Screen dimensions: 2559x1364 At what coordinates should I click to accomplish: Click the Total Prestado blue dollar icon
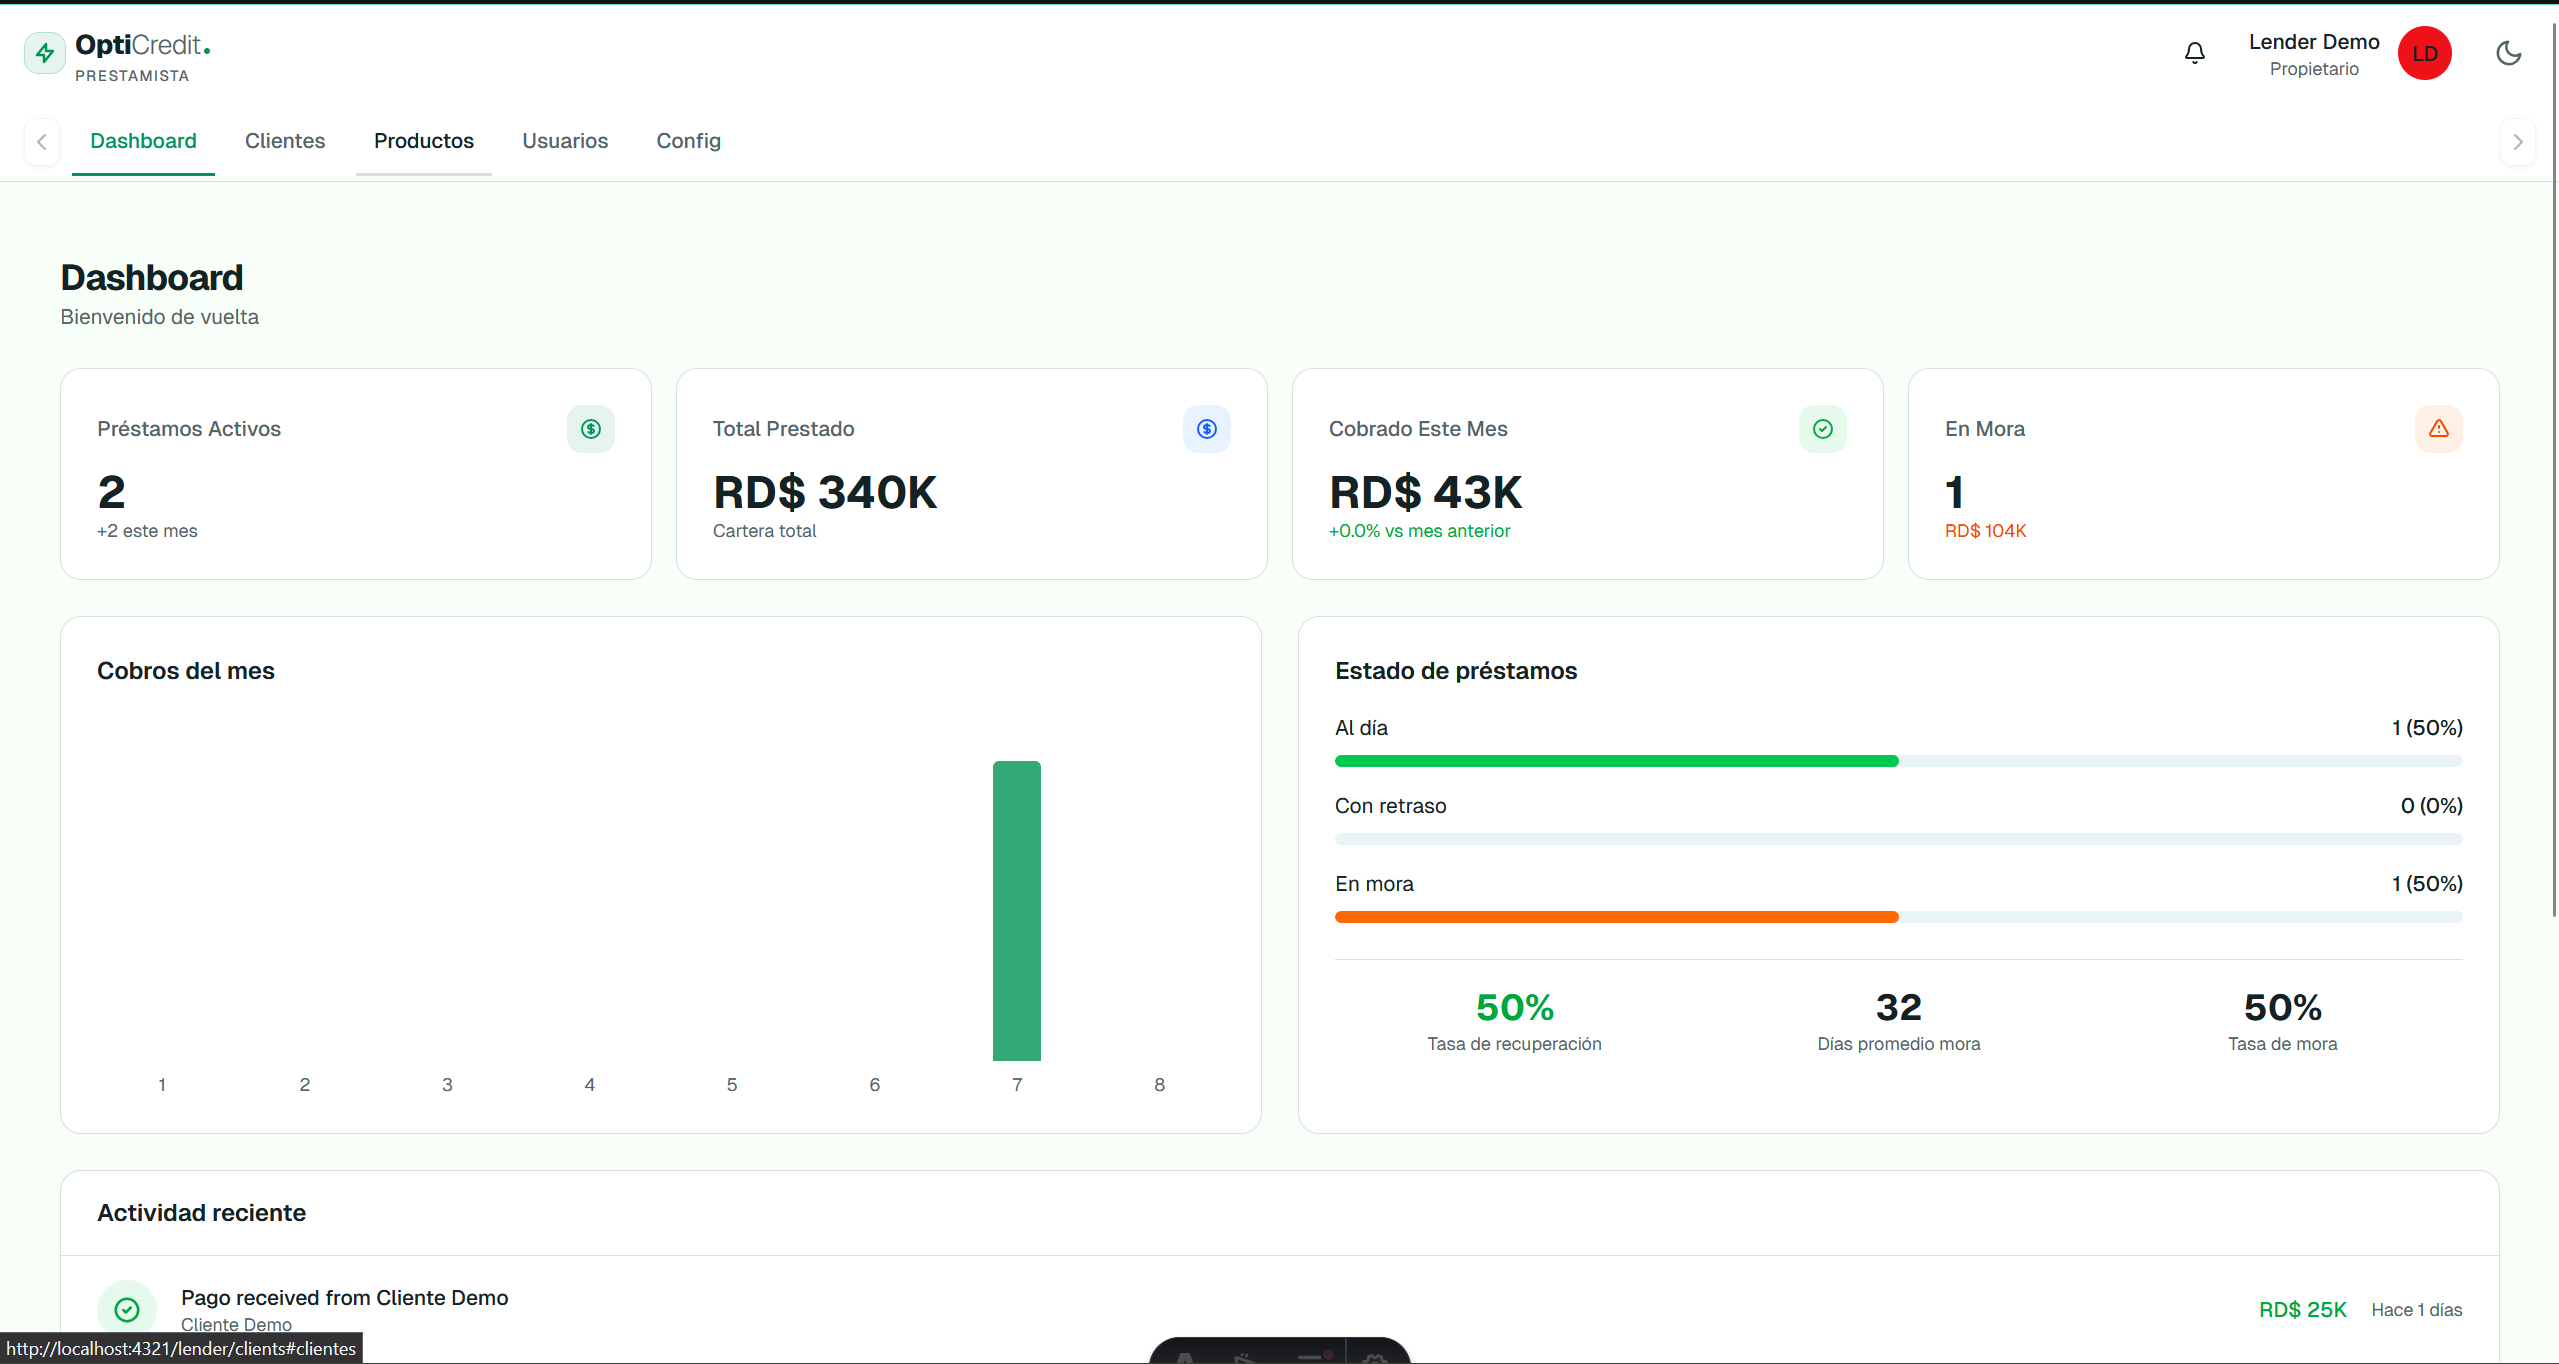pyautogui.click(x=1207, y=429)
